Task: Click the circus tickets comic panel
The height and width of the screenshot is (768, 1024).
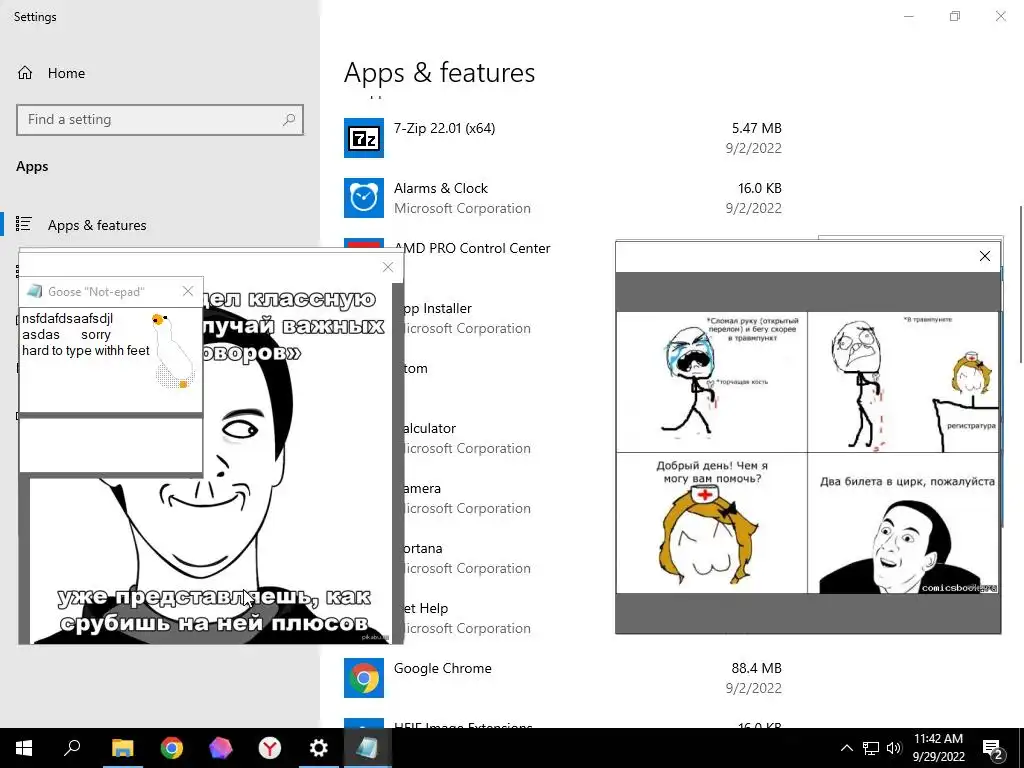Action: point(904,523)
